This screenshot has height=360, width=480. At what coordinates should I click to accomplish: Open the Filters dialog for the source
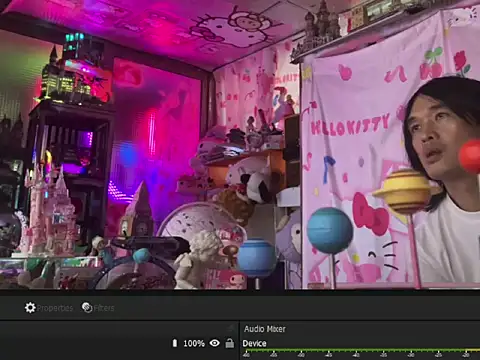(x=98, y=308)
